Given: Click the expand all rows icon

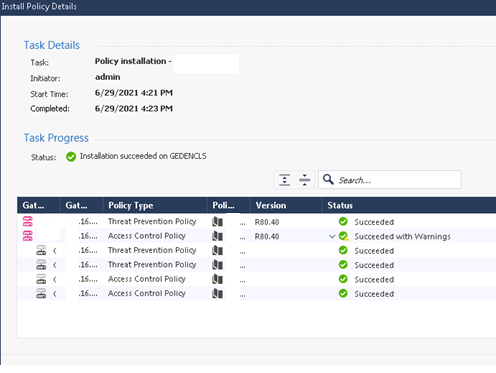Looking at the screenshot, I should click(x=284, y=180).
